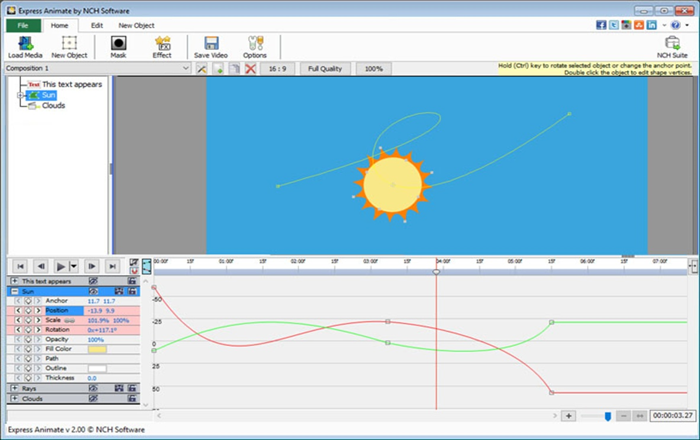Image resolution: width=700 pixels, height=440 pixels.
Task: Click the Load Media icon
Action: (25, 44)
